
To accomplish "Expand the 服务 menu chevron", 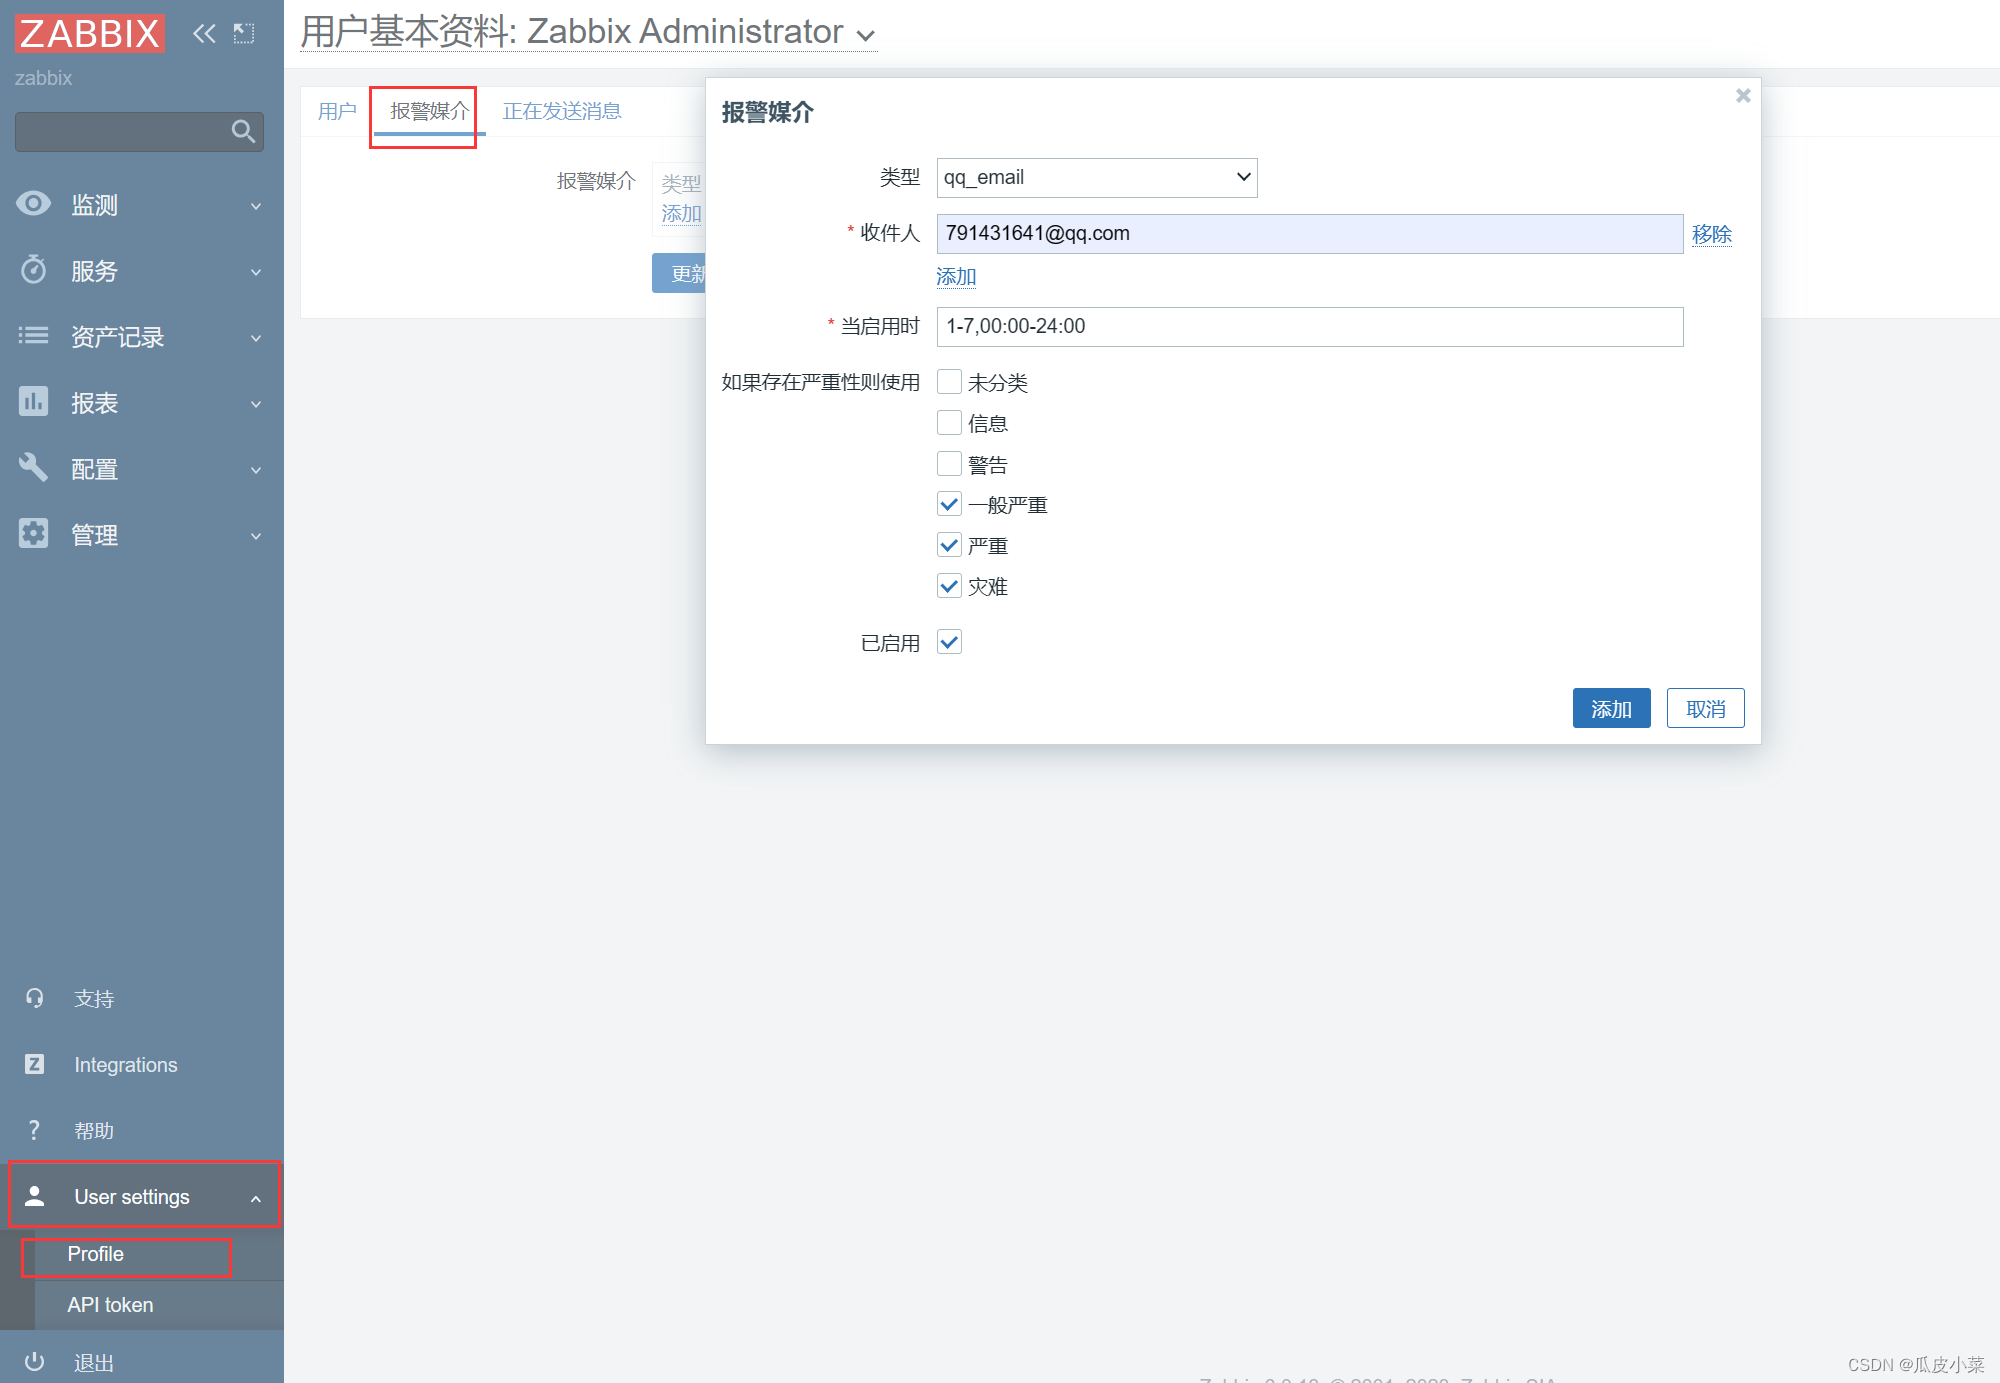I will [x=256, y=272].
